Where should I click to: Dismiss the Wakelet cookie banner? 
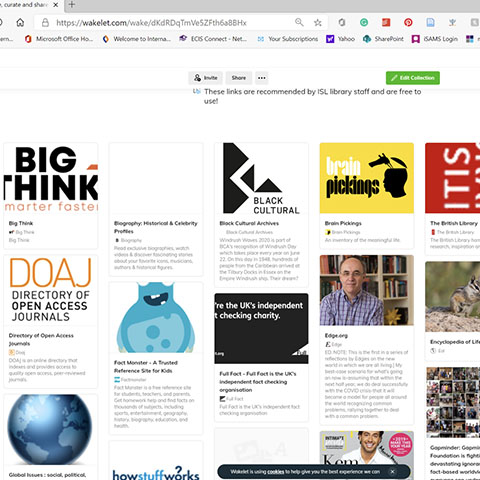pyautogui.click(x=392, y=471)
